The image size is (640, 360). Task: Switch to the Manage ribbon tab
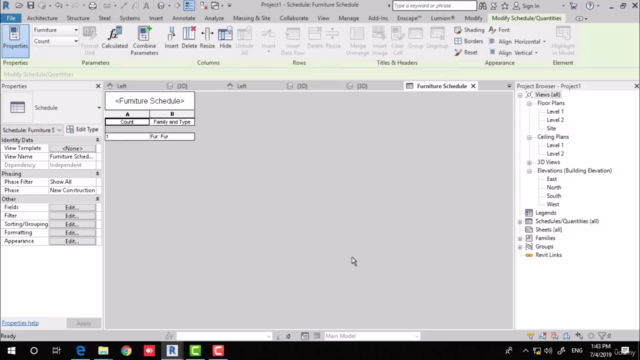click(349, 18)
